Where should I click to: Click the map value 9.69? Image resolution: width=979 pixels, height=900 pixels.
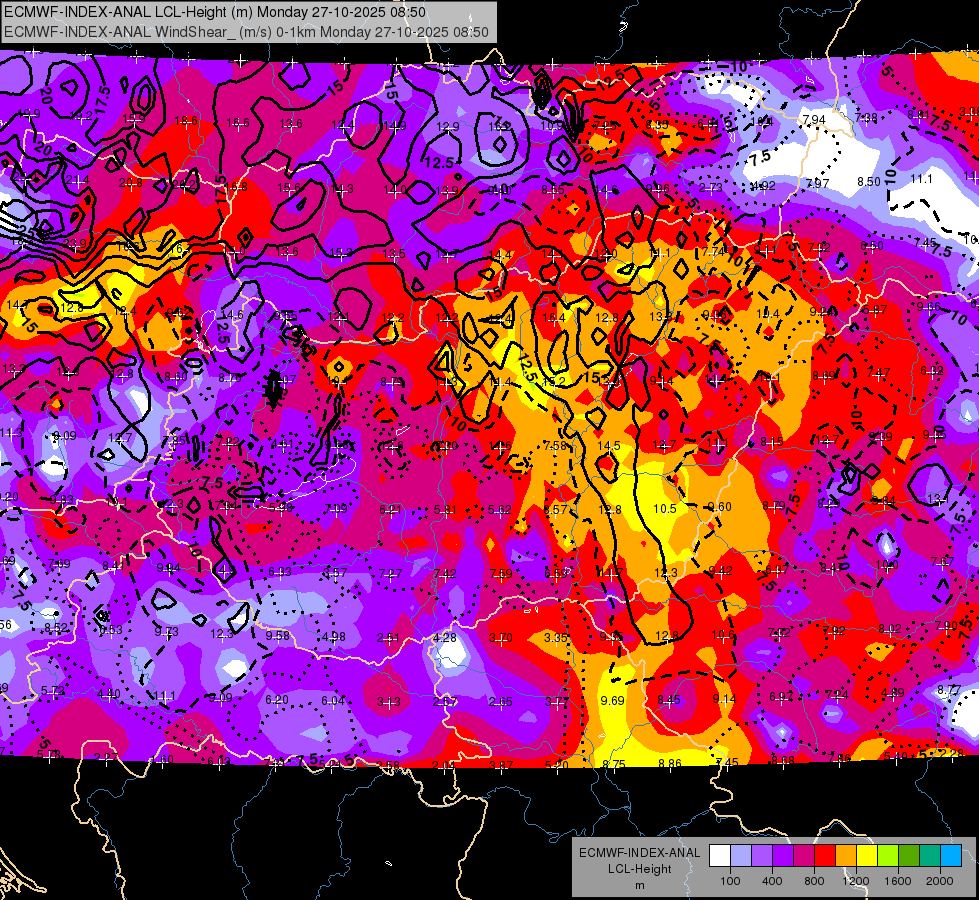[x=612, y=701]
